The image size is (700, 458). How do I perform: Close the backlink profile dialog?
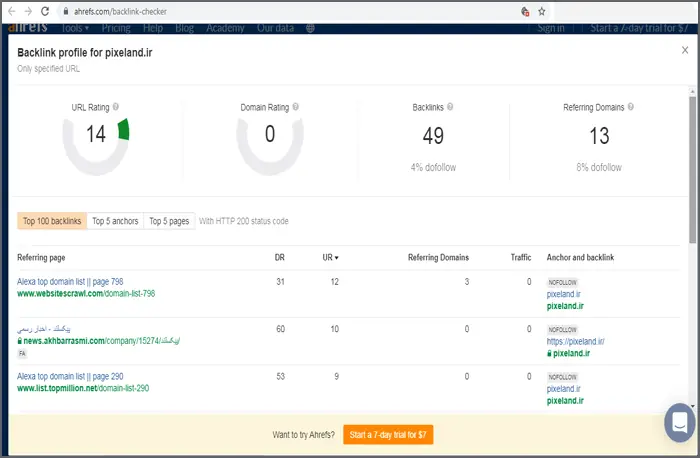685,50
